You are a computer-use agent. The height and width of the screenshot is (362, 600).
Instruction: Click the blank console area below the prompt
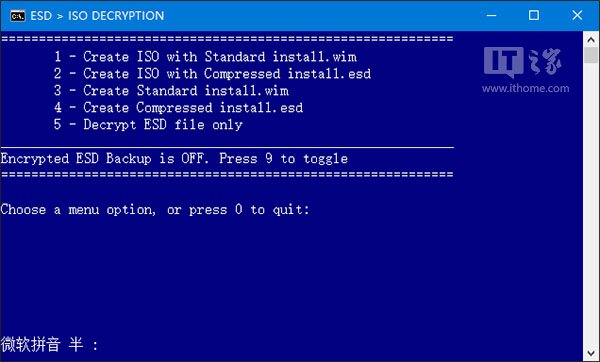[x=291, y=276]
